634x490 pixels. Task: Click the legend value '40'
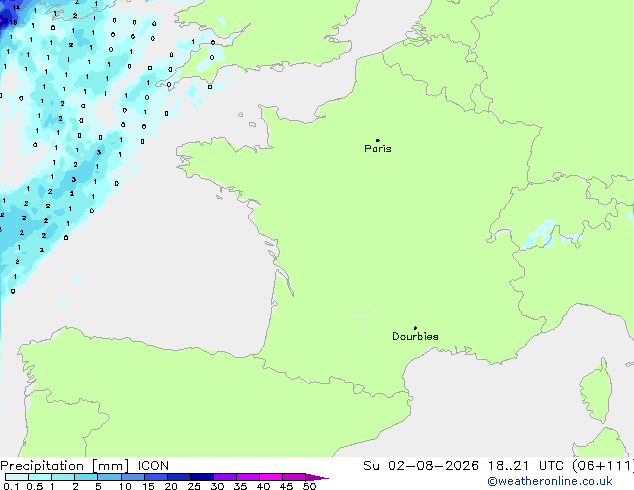[x=263, y=486]
